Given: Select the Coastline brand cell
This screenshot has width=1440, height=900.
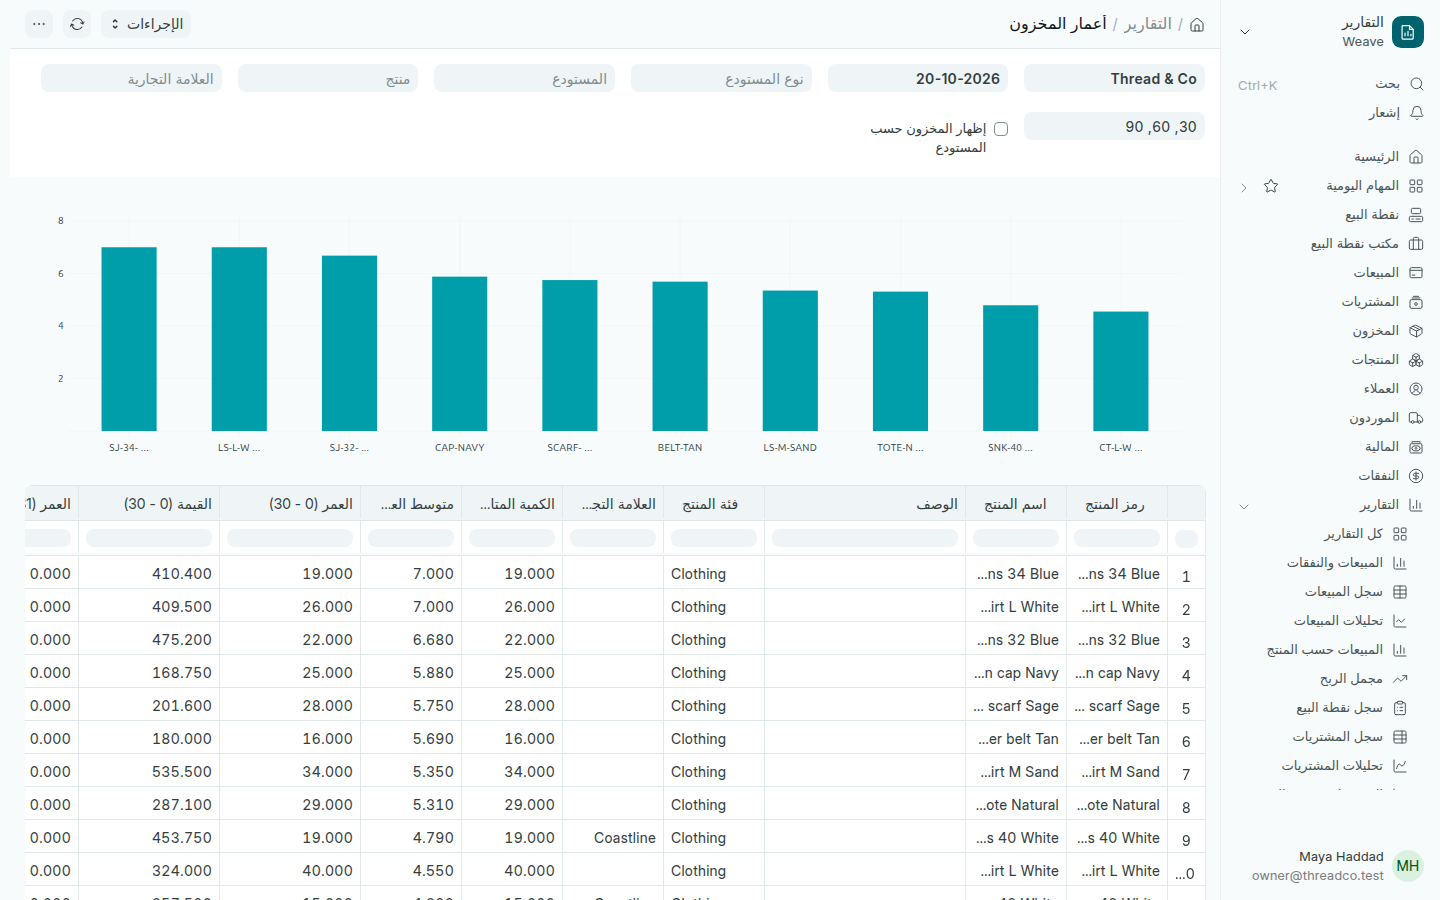Looking at the screenshot, I should point(613,837).
